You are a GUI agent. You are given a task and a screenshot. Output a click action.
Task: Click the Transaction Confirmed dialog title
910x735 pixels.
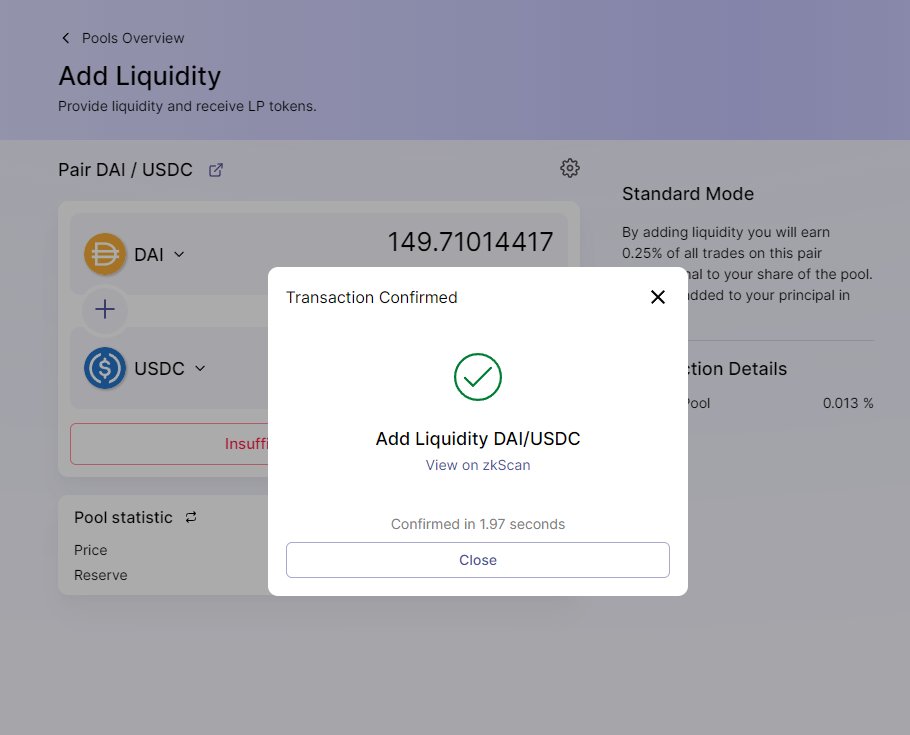pyautogui.click(x=371, y=297)
